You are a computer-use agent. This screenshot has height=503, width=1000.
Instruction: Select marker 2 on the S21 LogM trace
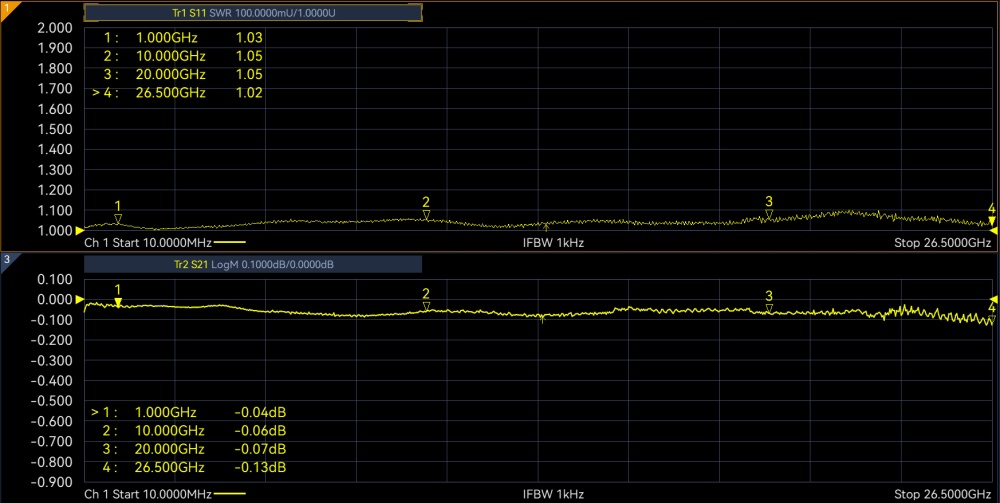tap(426, 307)
